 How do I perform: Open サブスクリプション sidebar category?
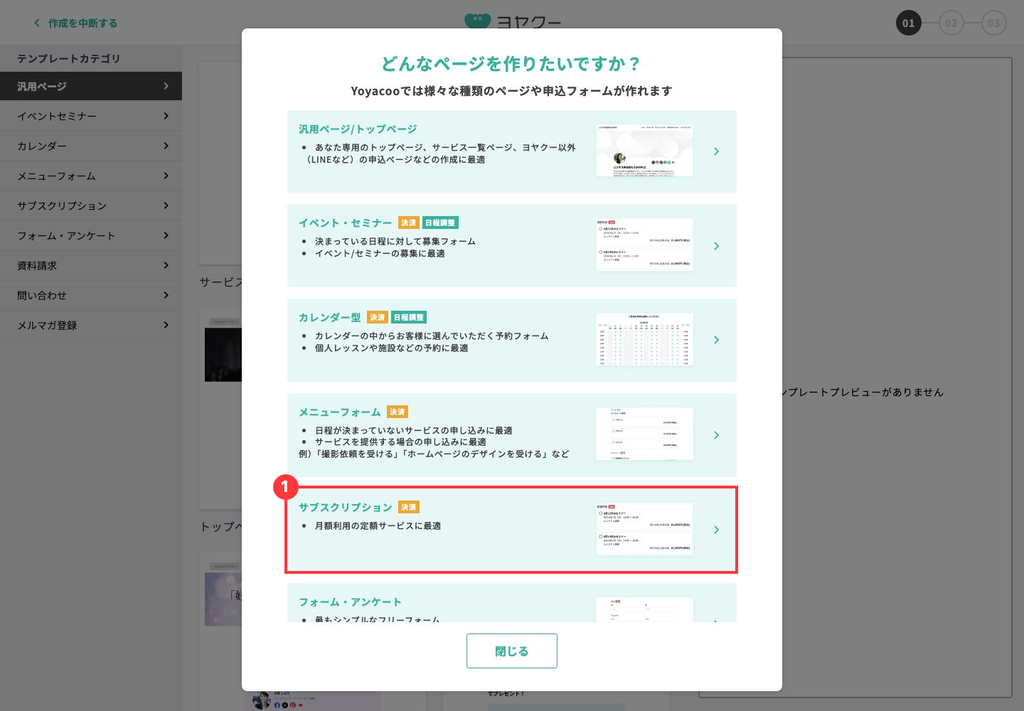(x=91, y=206)
